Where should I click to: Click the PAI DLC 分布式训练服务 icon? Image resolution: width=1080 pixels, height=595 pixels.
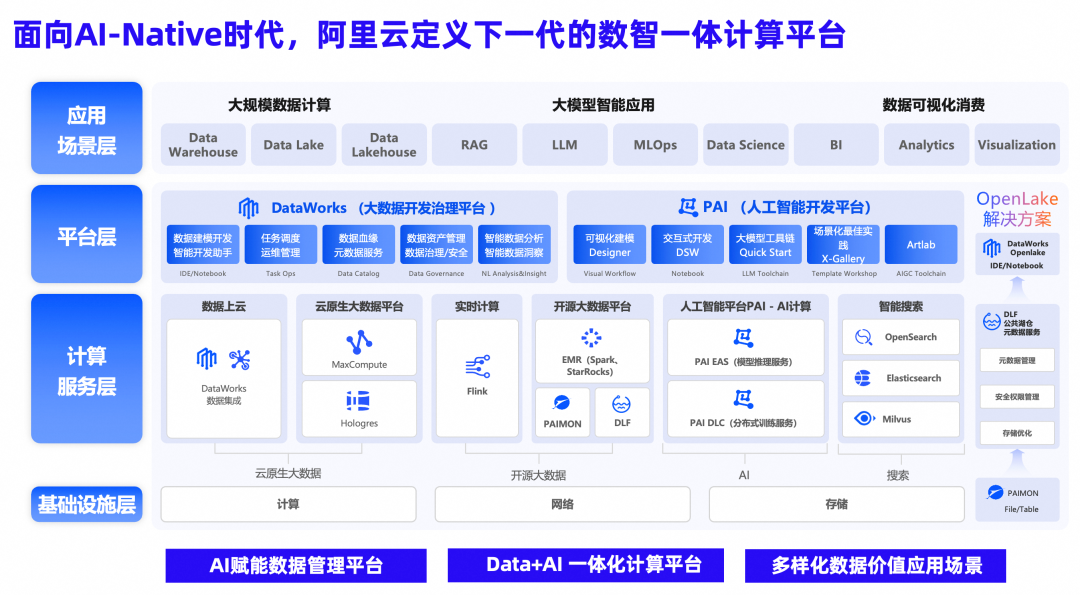pyautogui.click(x=743, y=399)
